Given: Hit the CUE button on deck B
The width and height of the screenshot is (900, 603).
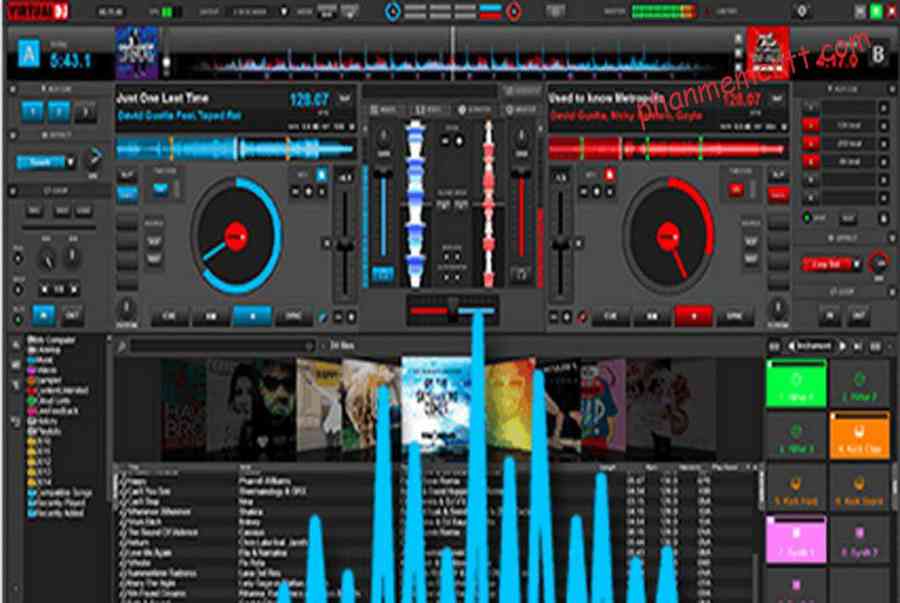Looking at the screenshot, I should point(610,316).
